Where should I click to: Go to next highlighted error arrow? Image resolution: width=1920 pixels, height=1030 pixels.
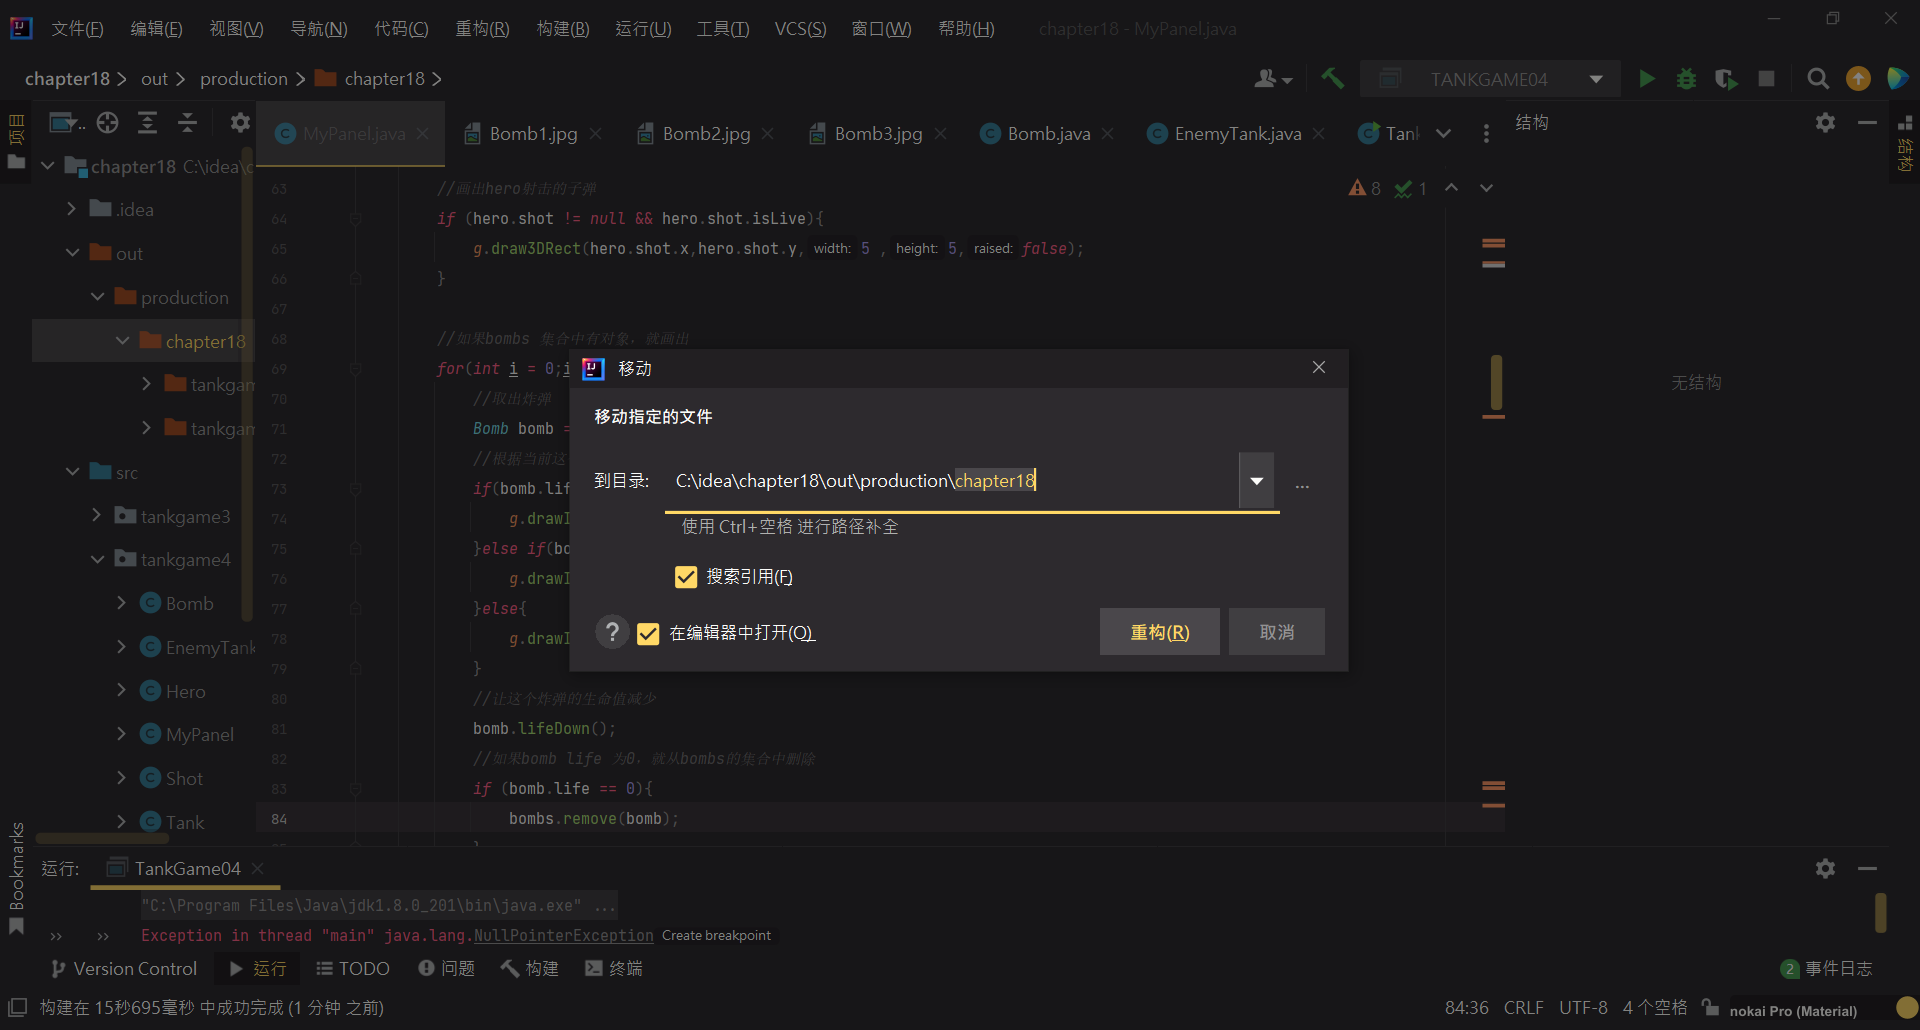click(1486, 188)
